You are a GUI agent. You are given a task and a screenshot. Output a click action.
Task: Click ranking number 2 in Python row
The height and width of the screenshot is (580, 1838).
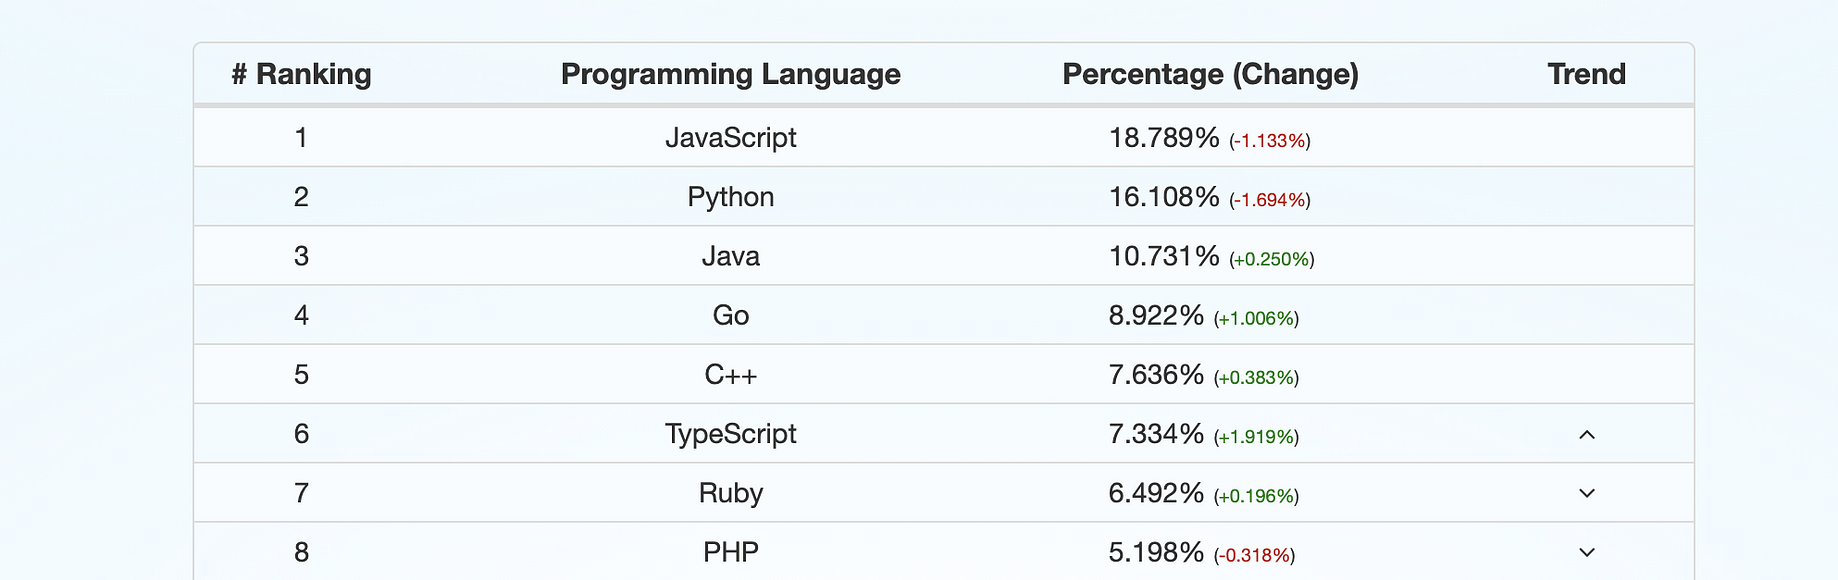pyautogui.click(x=301, y=197)
